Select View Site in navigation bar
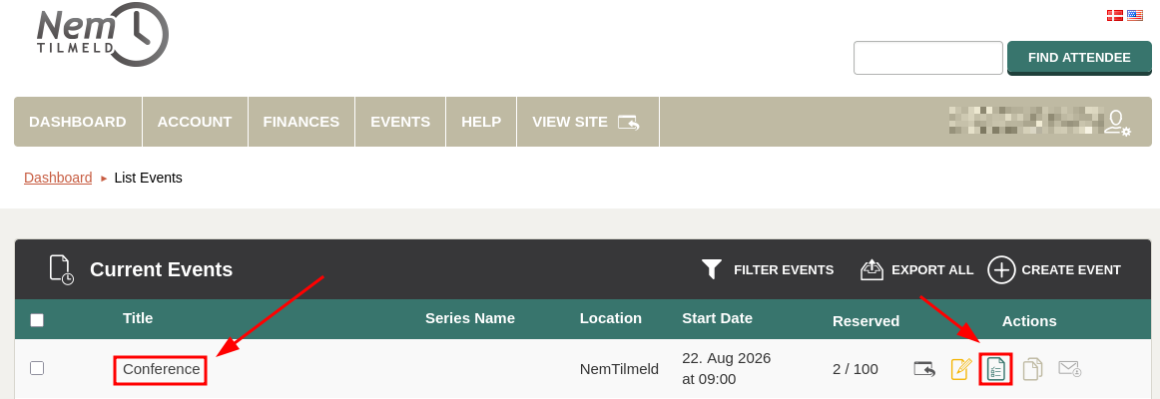 587,121
